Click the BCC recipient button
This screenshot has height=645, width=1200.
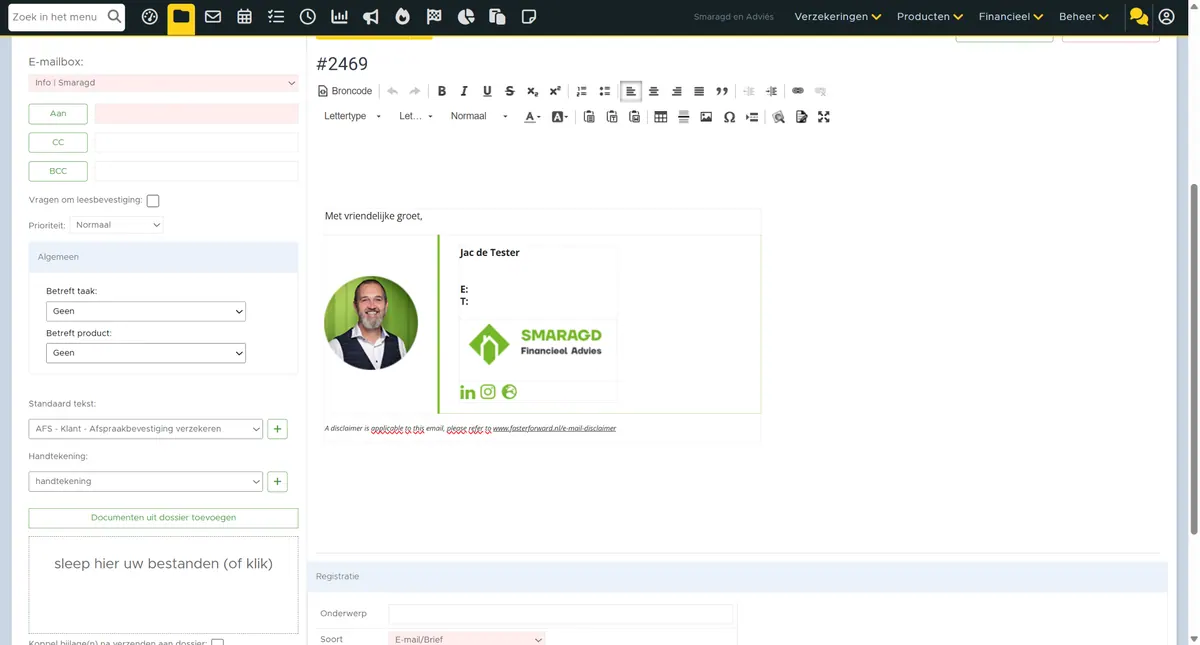pyautogui.click(x=58, y=171)
